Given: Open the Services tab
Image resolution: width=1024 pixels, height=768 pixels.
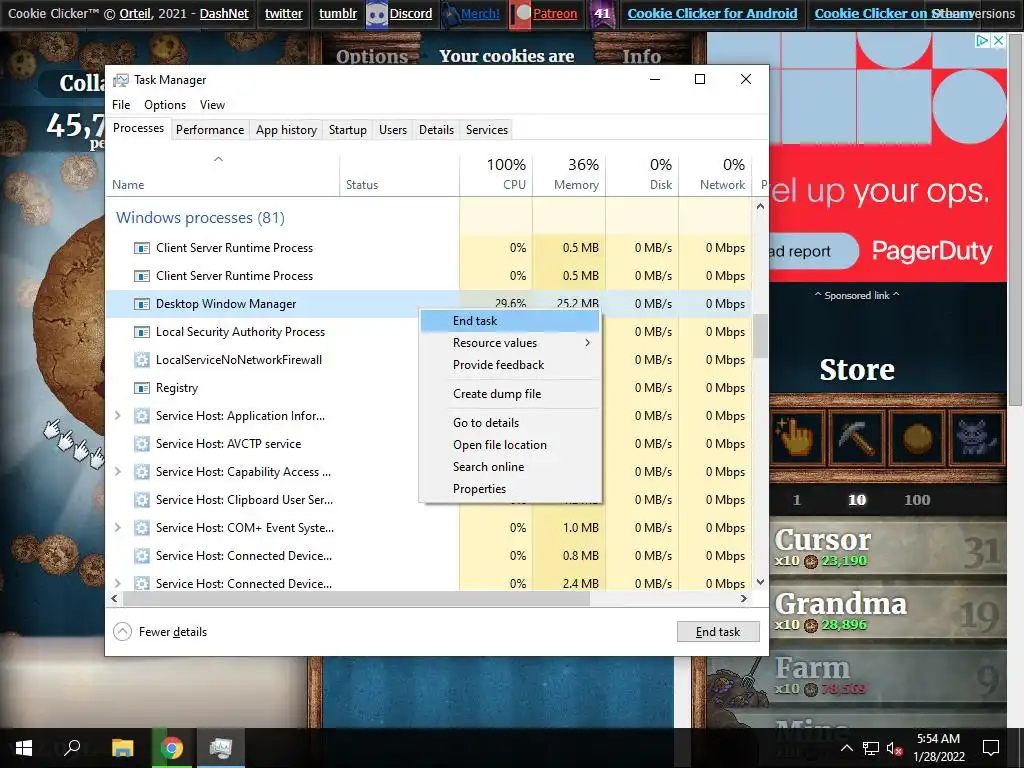Looking at the screenshot, I should pos(487,130).
